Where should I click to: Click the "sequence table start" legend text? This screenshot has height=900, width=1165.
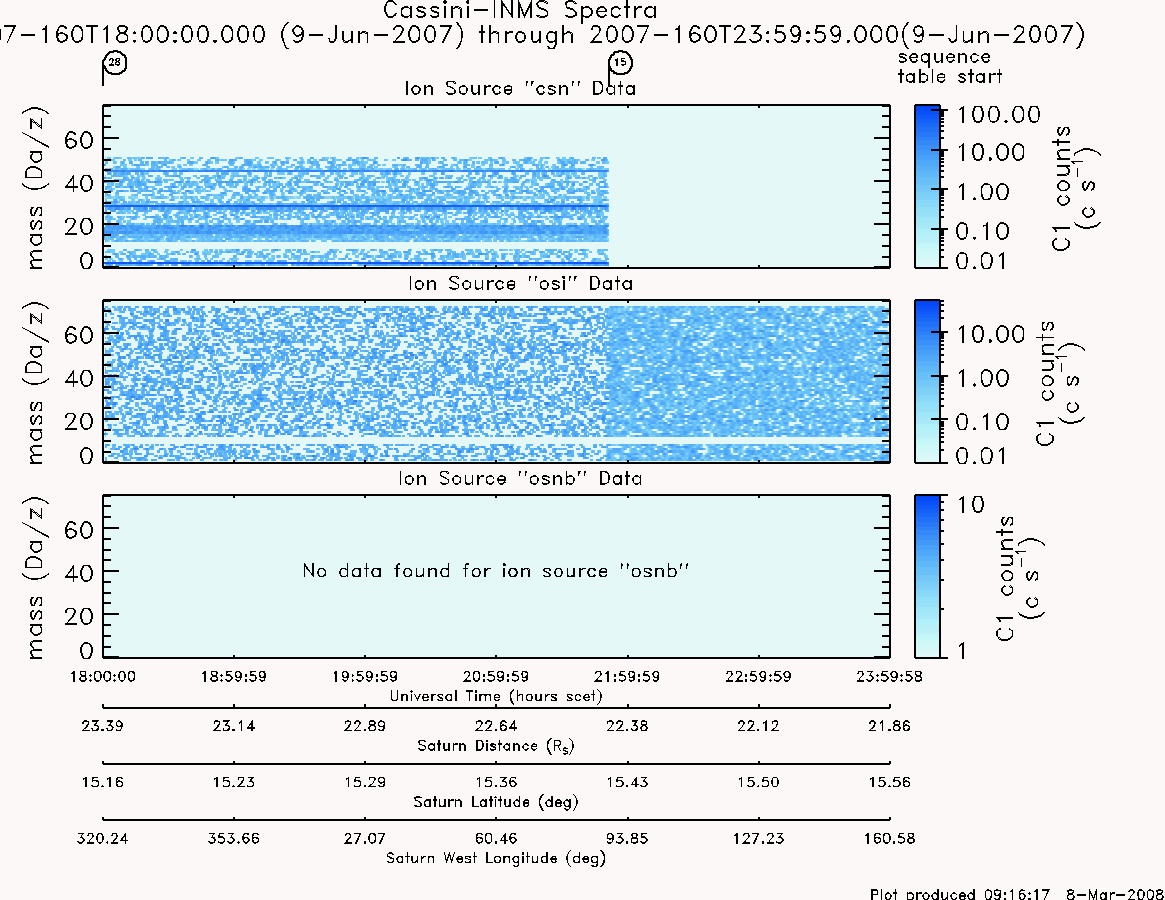pos(950,67)
